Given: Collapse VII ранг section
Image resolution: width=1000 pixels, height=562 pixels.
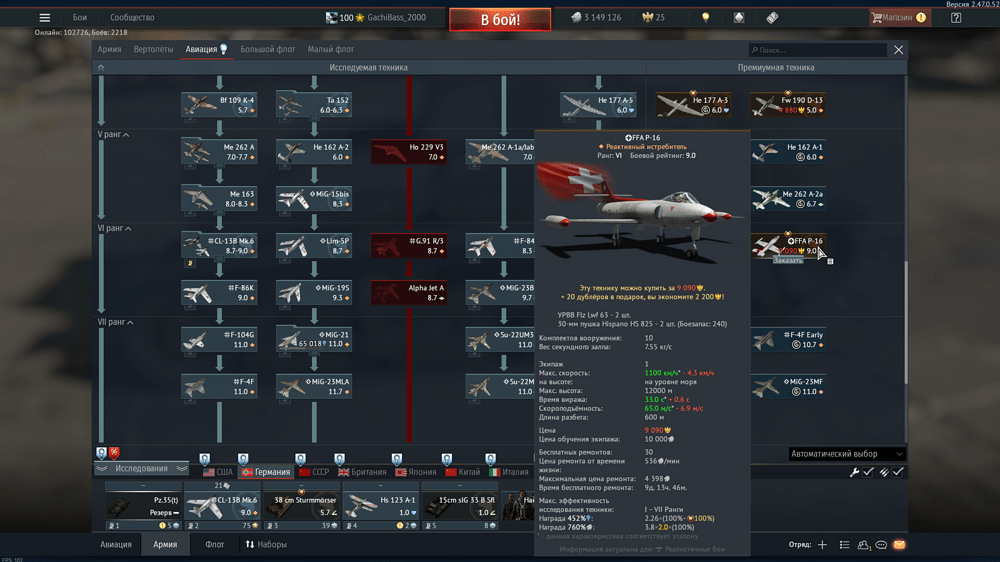Looking at the screenshot, I should click(115, 322).
